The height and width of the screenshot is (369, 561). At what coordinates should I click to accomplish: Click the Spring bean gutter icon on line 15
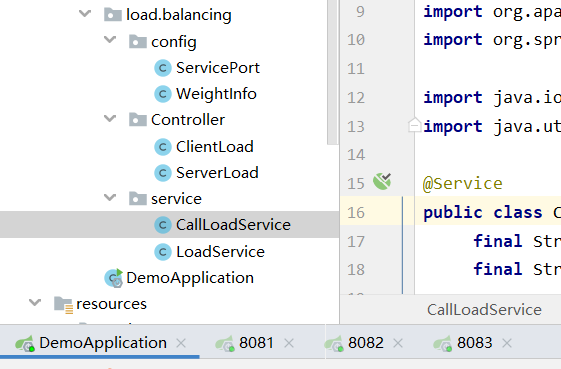click(x=382, y=181)
